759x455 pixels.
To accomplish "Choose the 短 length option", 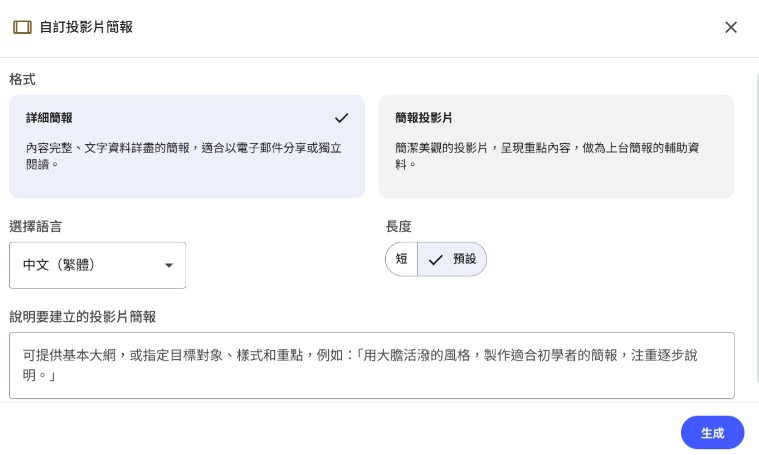I will click(x=401, y=259).
